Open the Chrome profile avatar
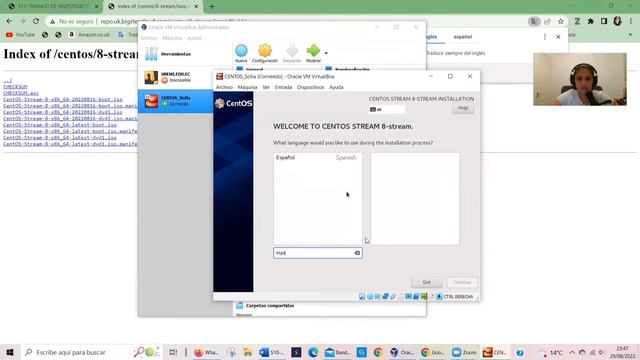This screenshot has height=360, width=640. (x=617, y=21)
